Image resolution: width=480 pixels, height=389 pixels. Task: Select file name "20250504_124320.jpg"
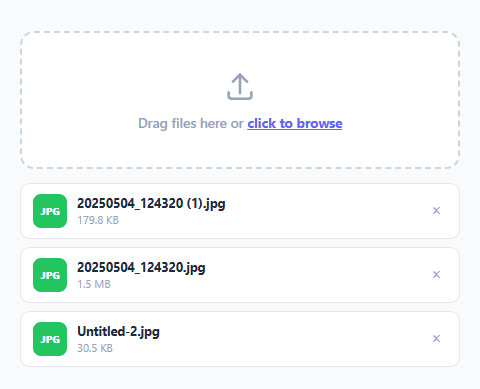(141, 267)
